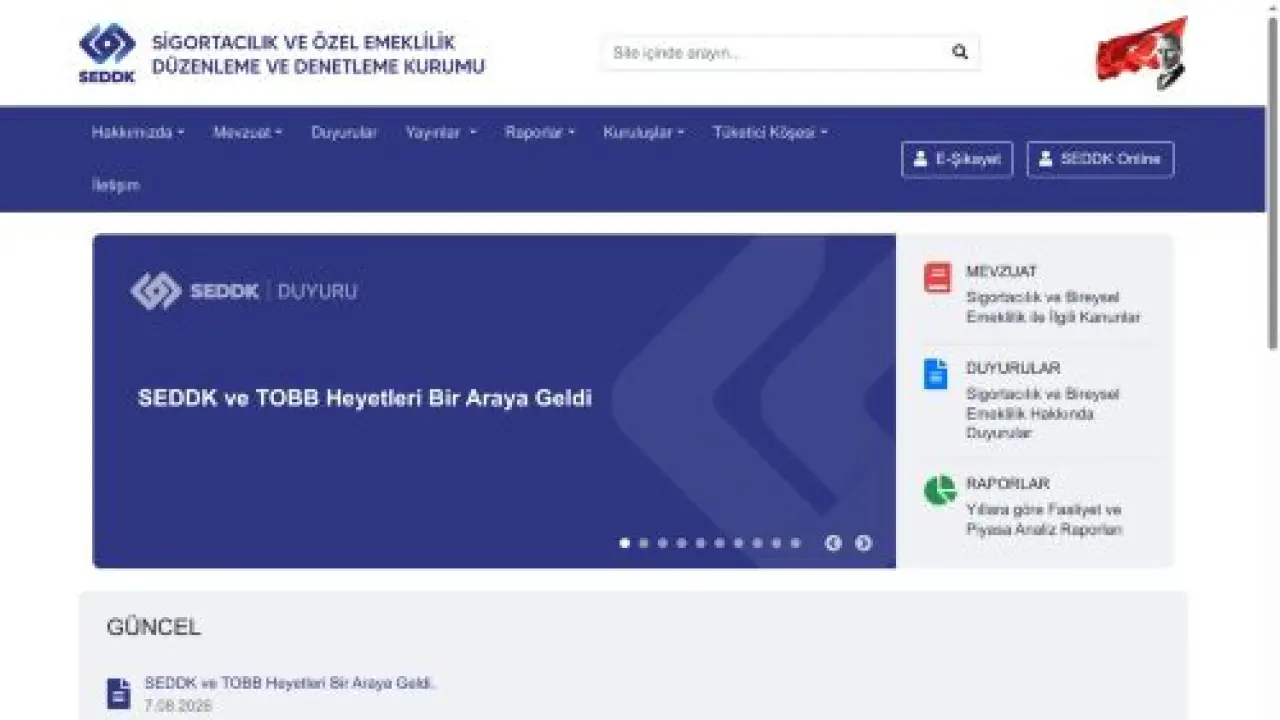Open the RAPORLAR sidebar heading link

coord(1008,483)
